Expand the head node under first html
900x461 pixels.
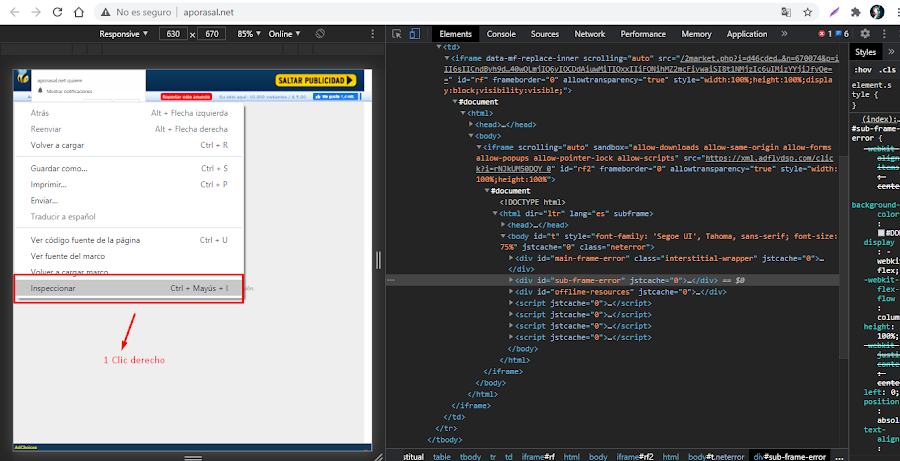[471, 124]
